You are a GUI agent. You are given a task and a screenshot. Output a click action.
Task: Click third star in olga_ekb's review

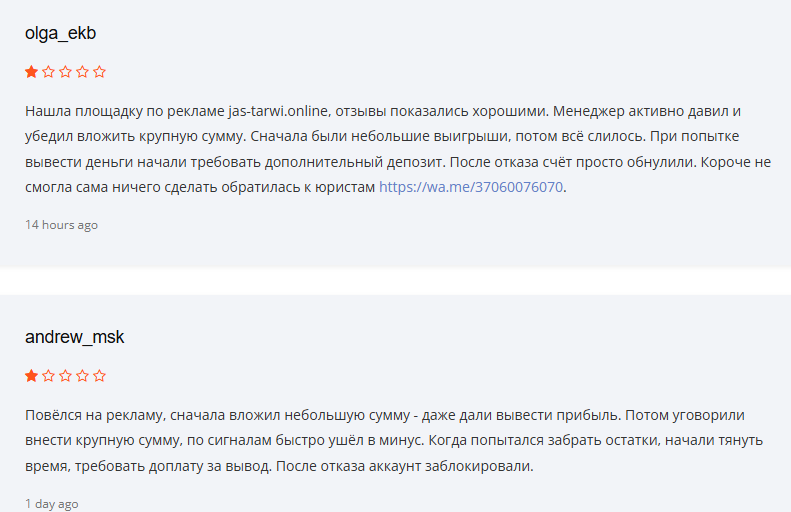(65, 72)
